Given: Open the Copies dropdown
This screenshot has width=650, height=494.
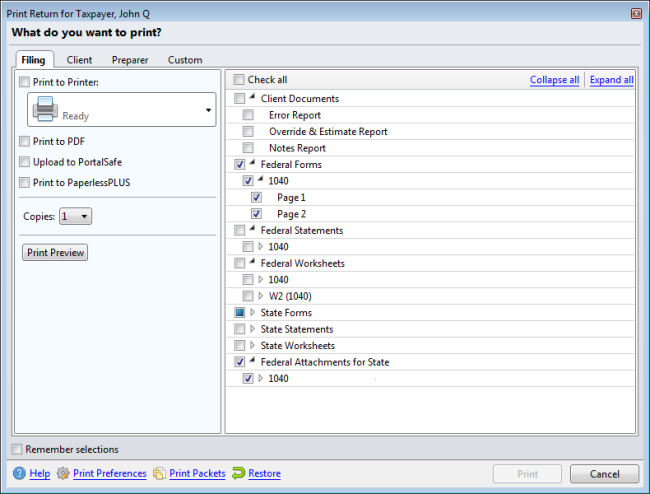Looking at the screenshot, I should point(75,216).
